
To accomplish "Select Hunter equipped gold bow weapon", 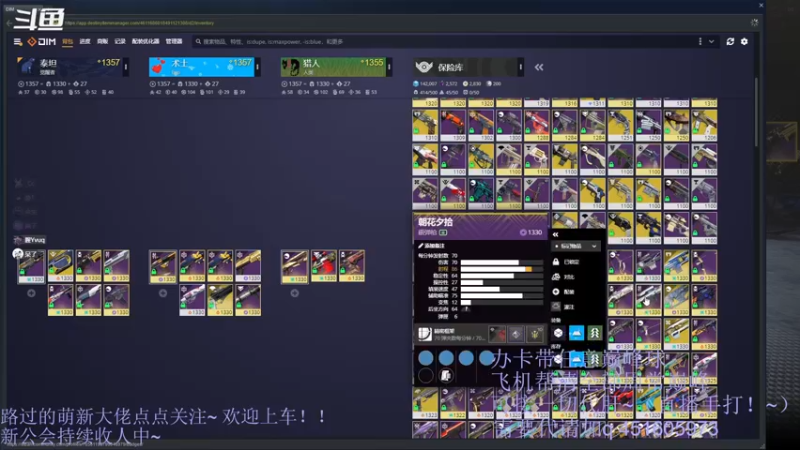I will click(x=294, y=266).
